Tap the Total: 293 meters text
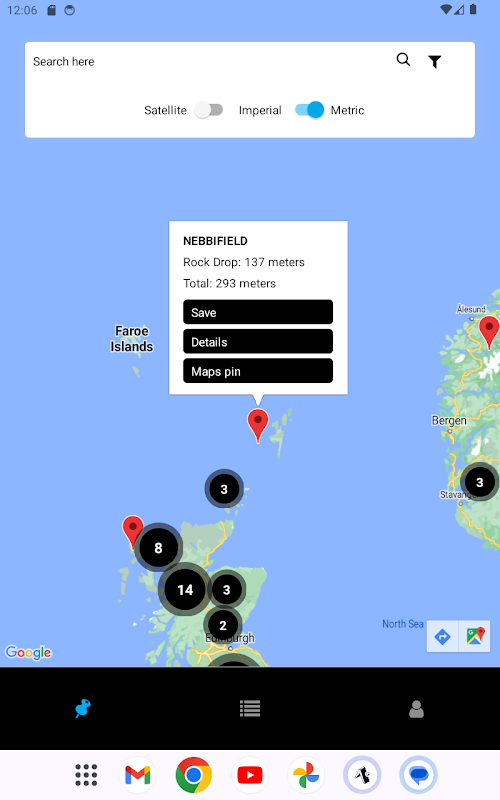The width and height of the screenshot is (500, 800). (230, 283)
